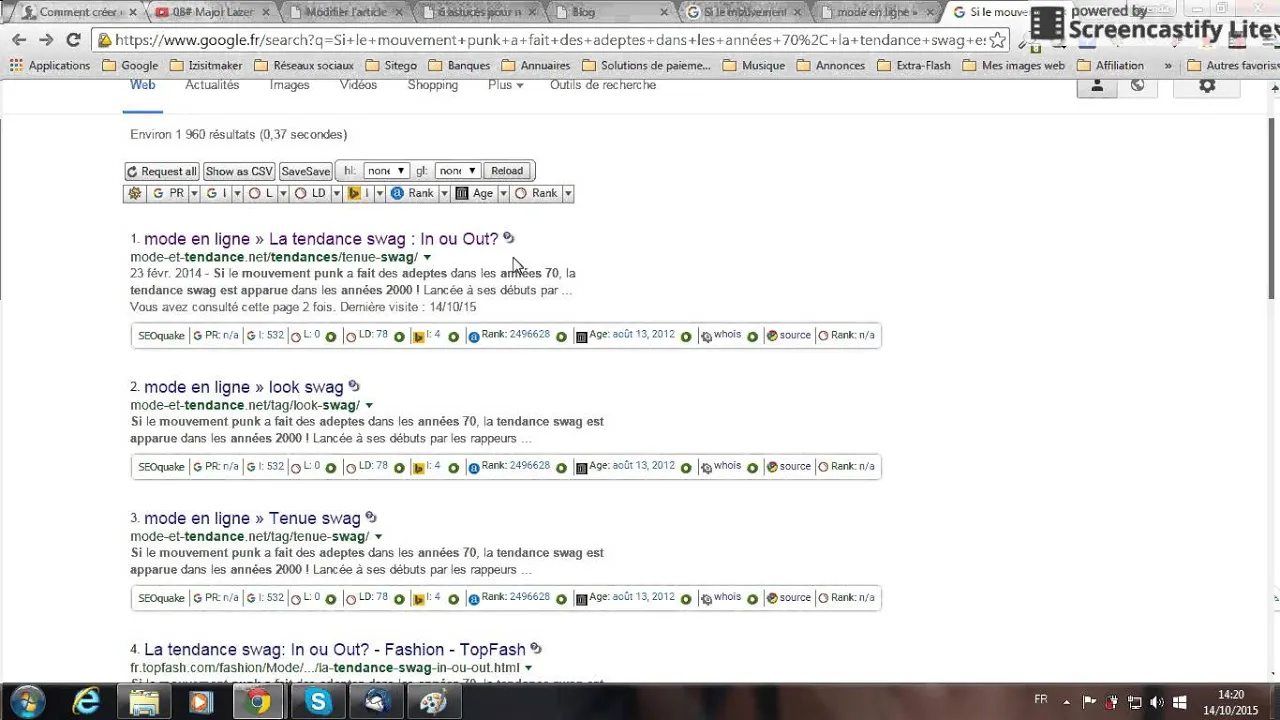Open result 'mode en ligne » Tenue swag'
Screen dimensions: 1280x720
click(252, 518)
